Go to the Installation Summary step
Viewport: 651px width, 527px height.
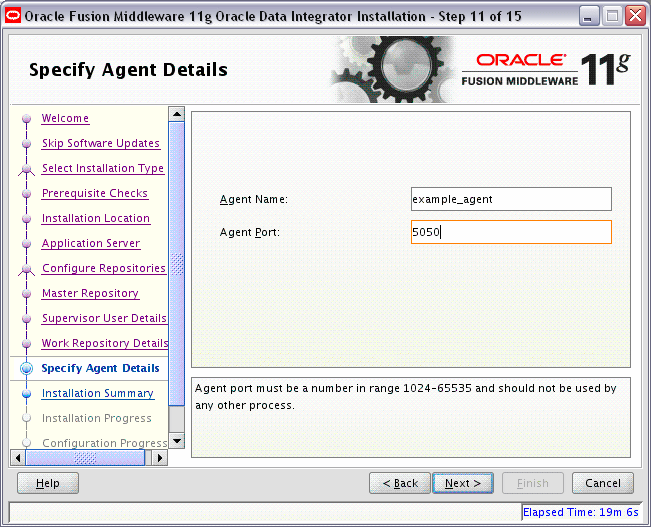tap(98, 393)
